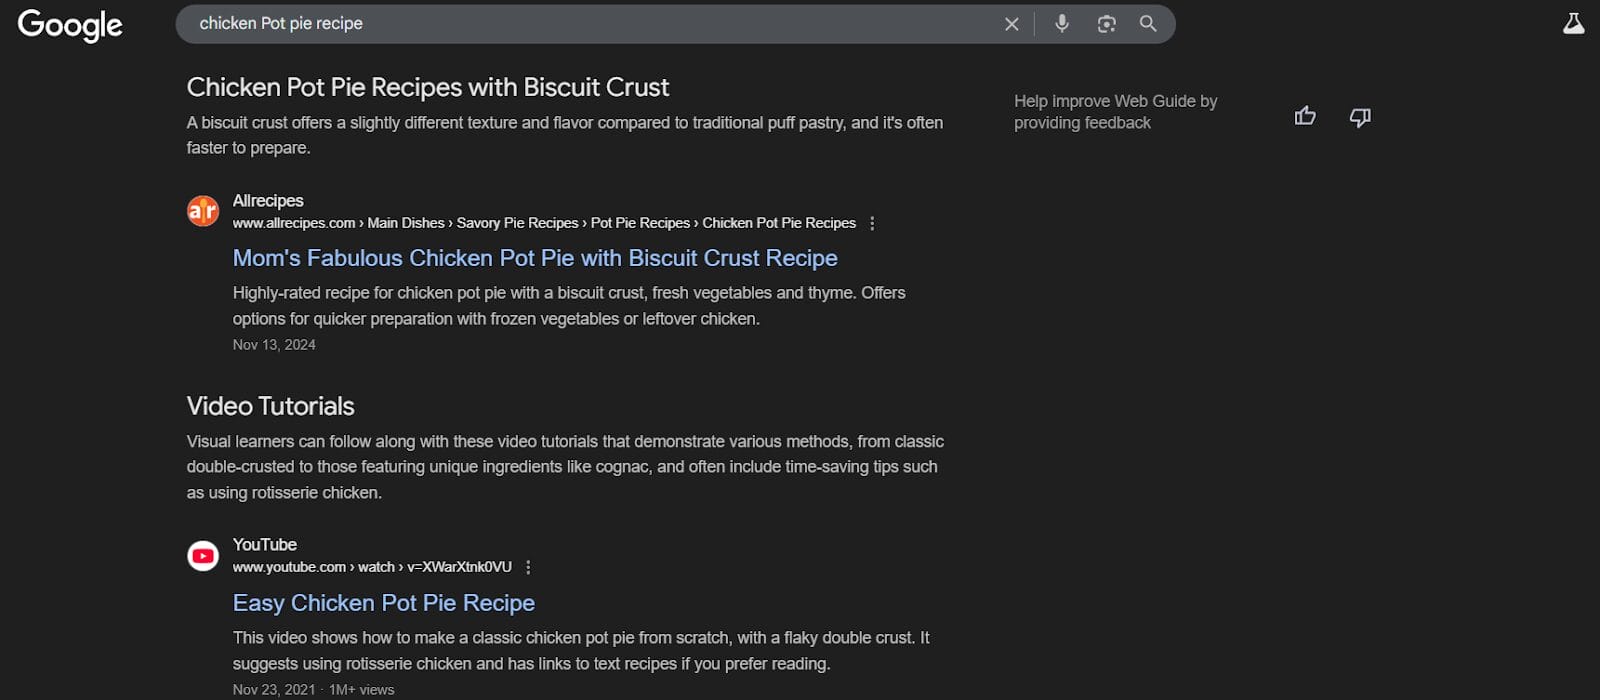
Task: Click the YouTube site favicon
Action: pyautogui.click(x=203, y=555)
